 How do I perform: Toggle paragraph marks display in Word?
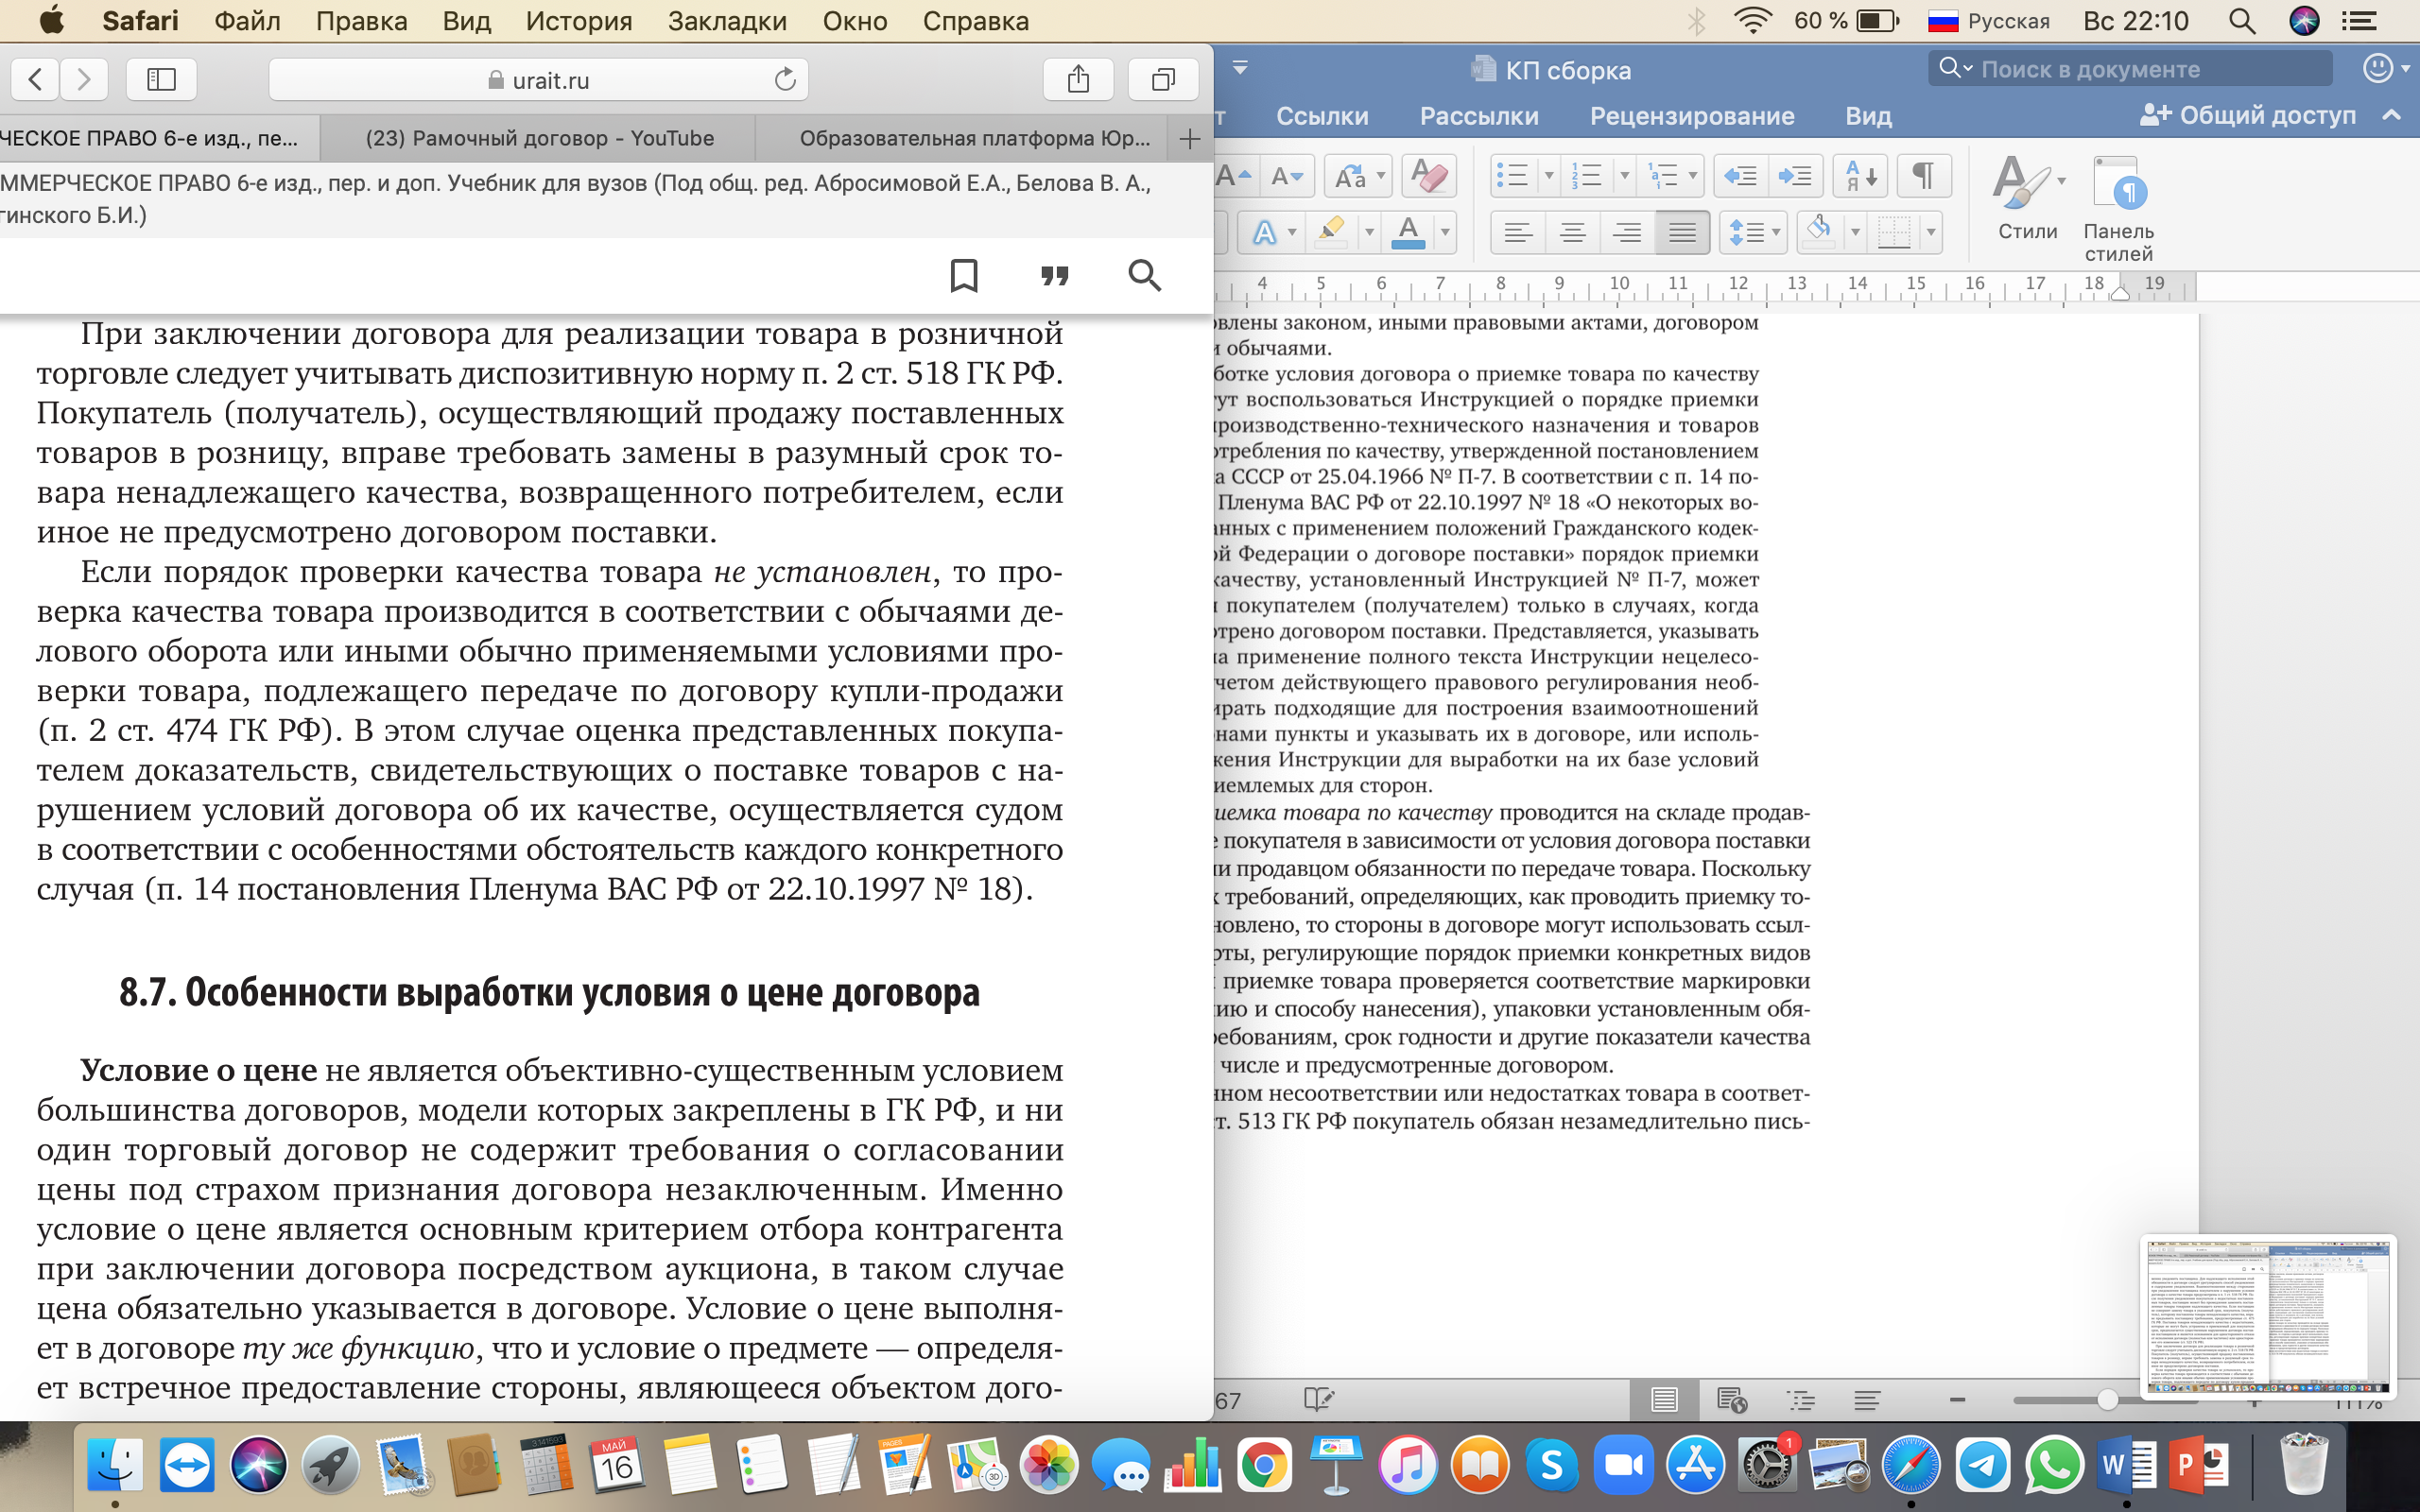coord(1923,176)
